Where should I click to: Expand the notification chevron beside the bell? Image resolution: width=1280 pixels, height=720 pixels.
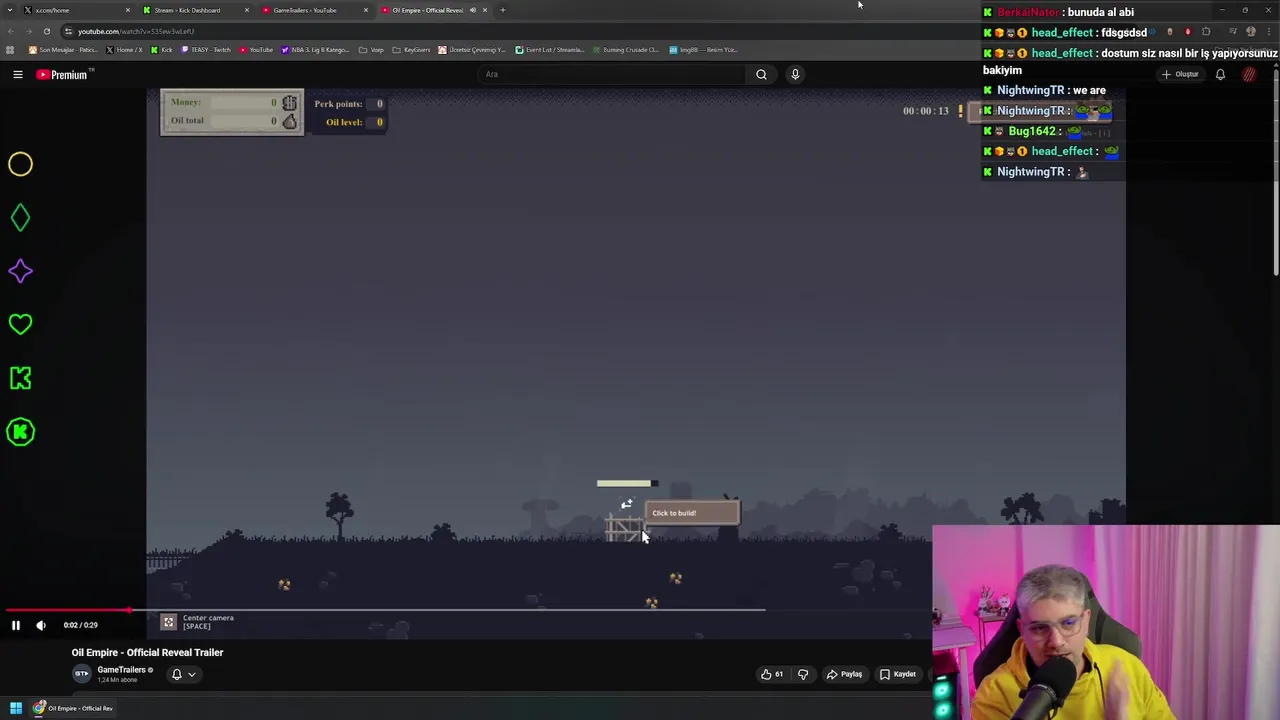(192, 674)
